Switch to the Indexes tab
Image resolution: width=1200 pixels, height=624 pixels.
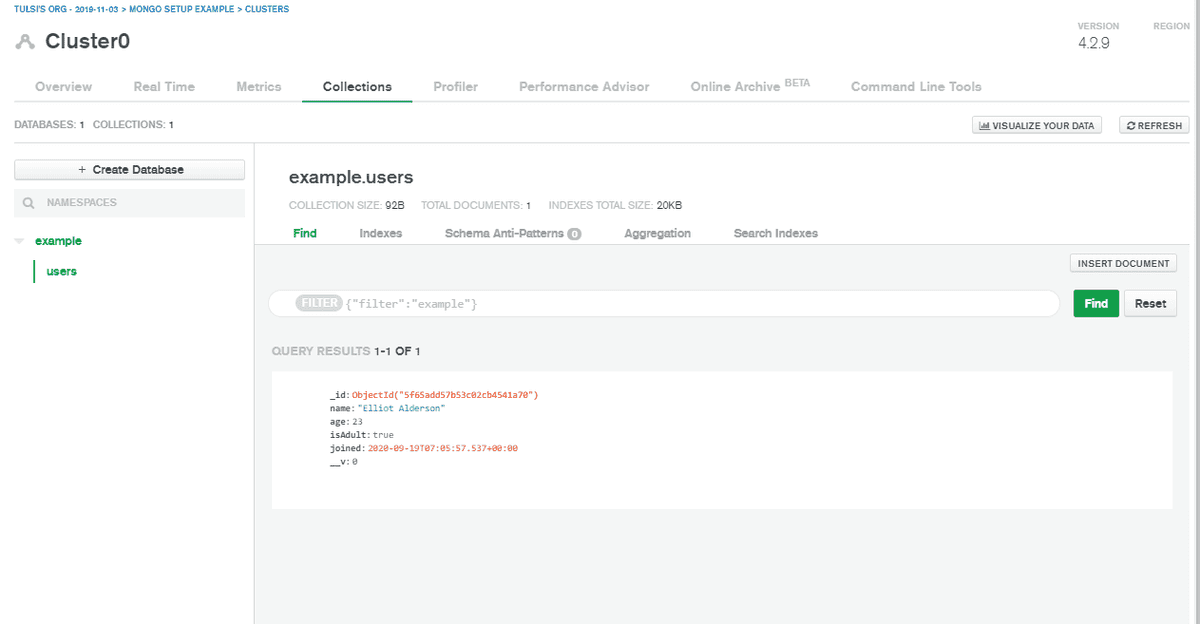380,232
